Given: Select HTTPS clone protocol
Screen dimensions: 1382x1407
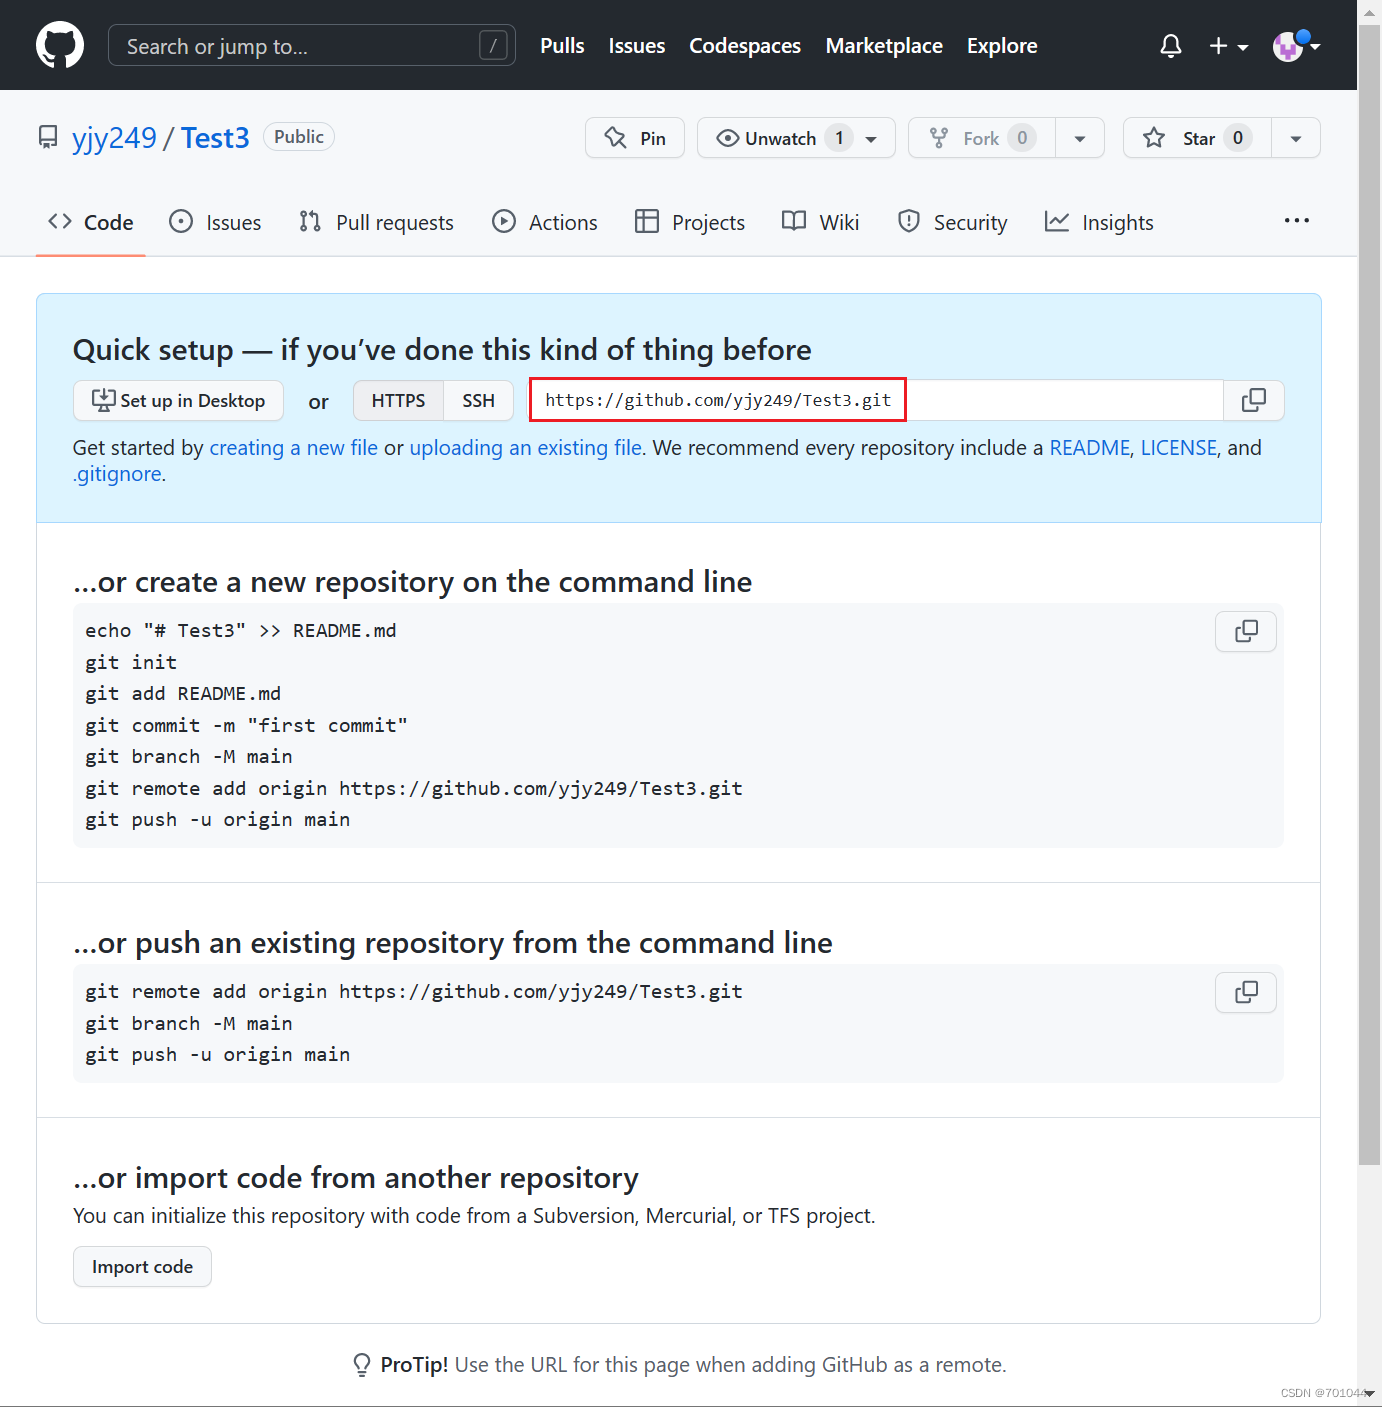Looking at the screenshot, I should [398, 400].
